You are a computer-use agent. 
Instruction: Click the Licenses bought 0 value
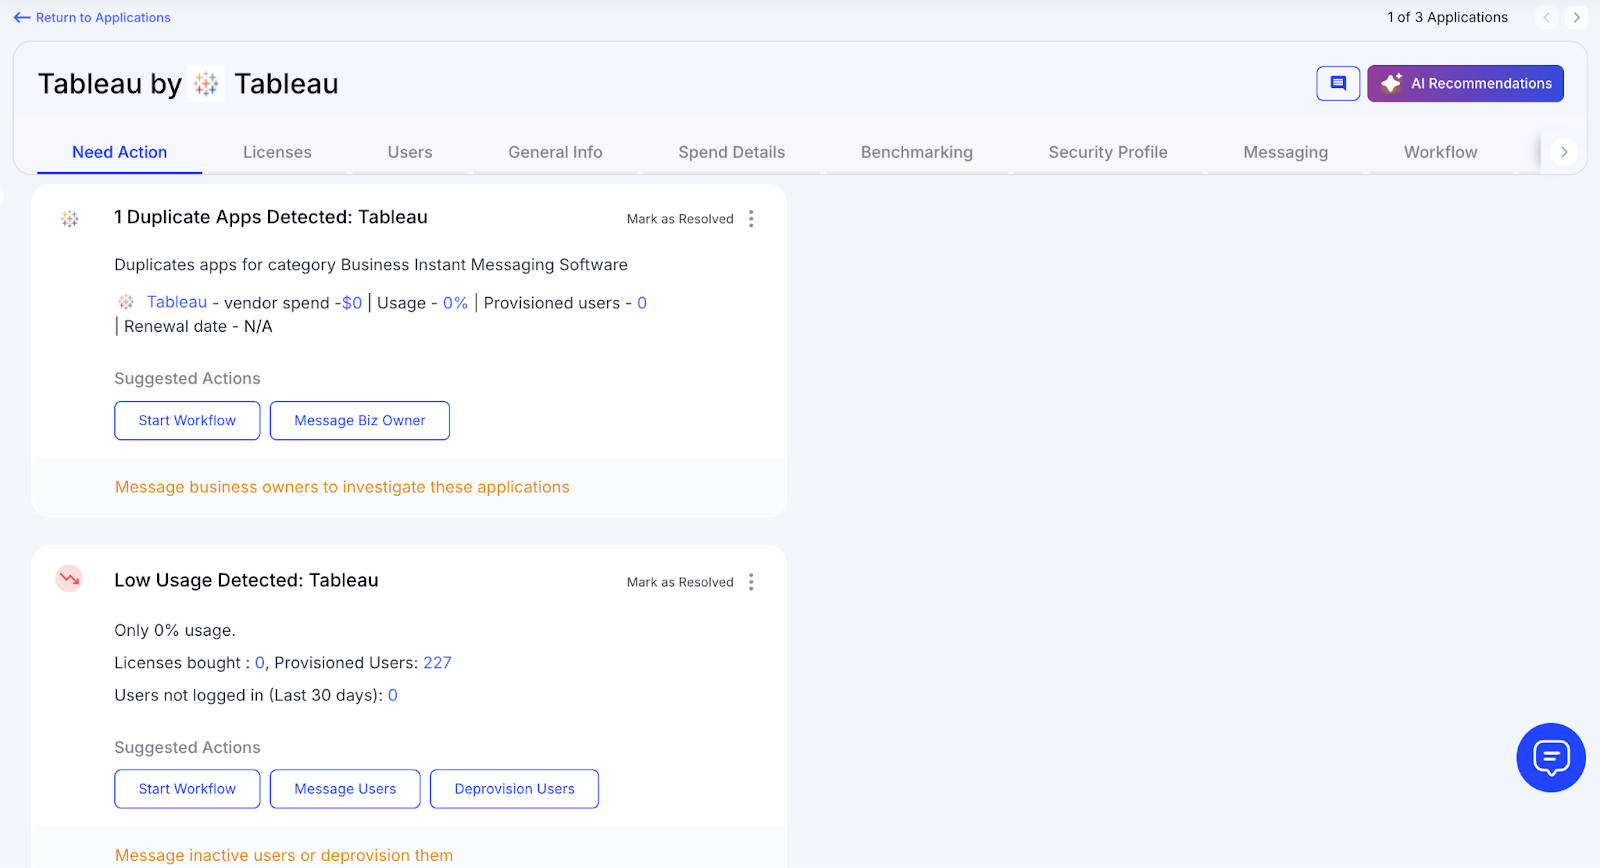tap(260, 663)
